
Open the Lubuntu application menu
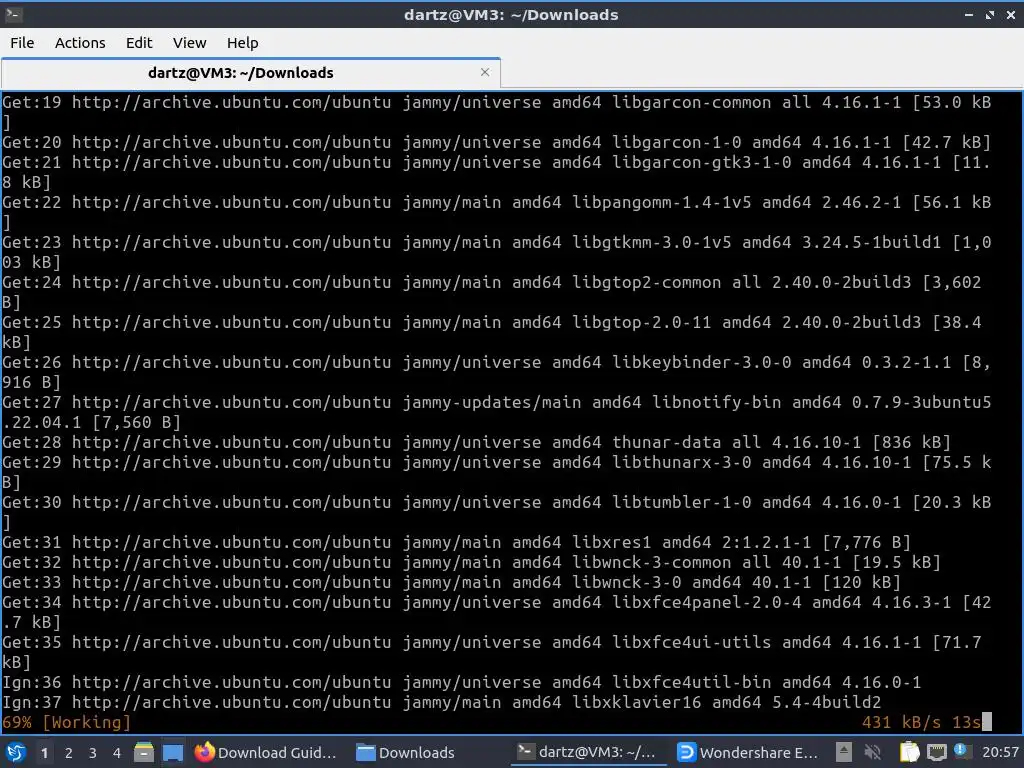coord(16,752)
